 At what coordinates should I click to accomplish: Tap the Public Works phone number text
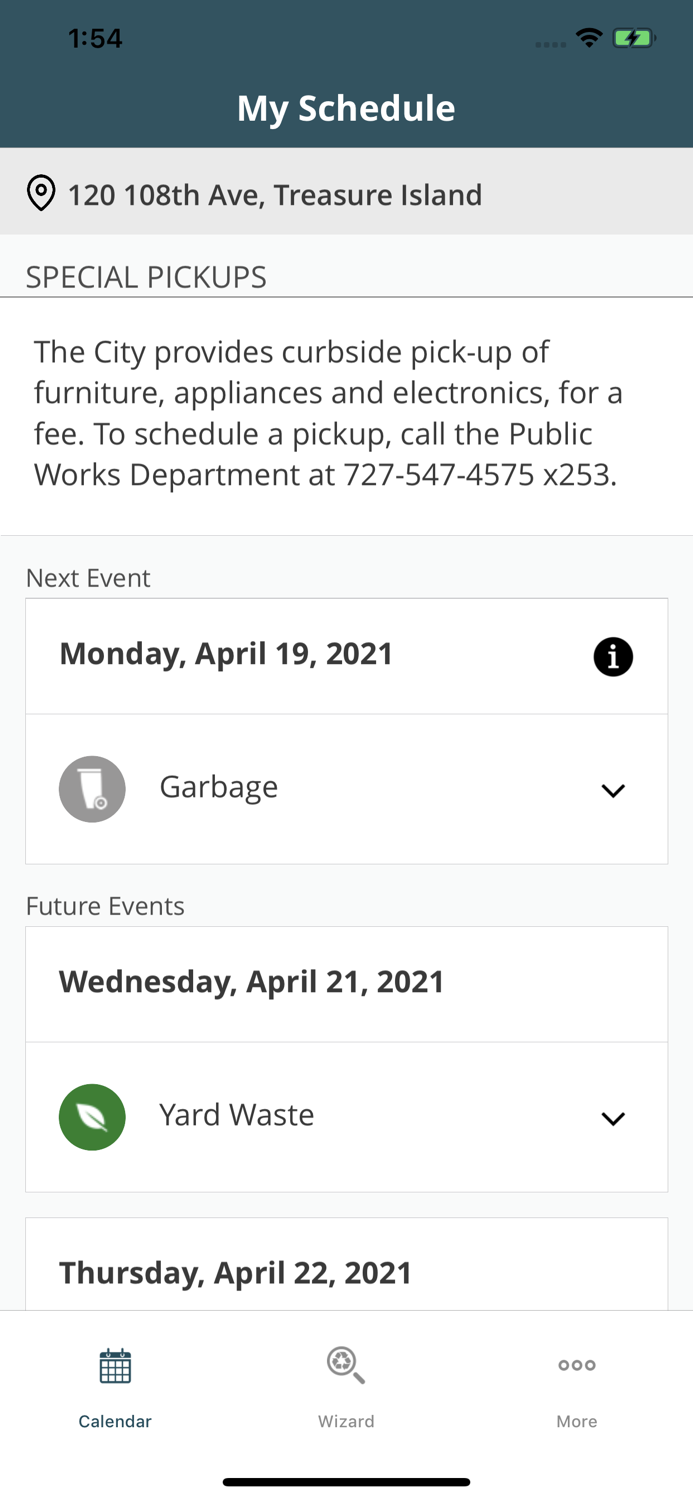478,474
